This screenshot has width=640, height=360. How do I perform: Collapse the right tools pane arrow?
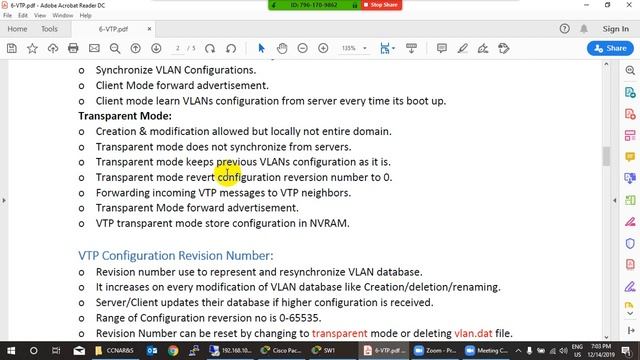[615, 200]
